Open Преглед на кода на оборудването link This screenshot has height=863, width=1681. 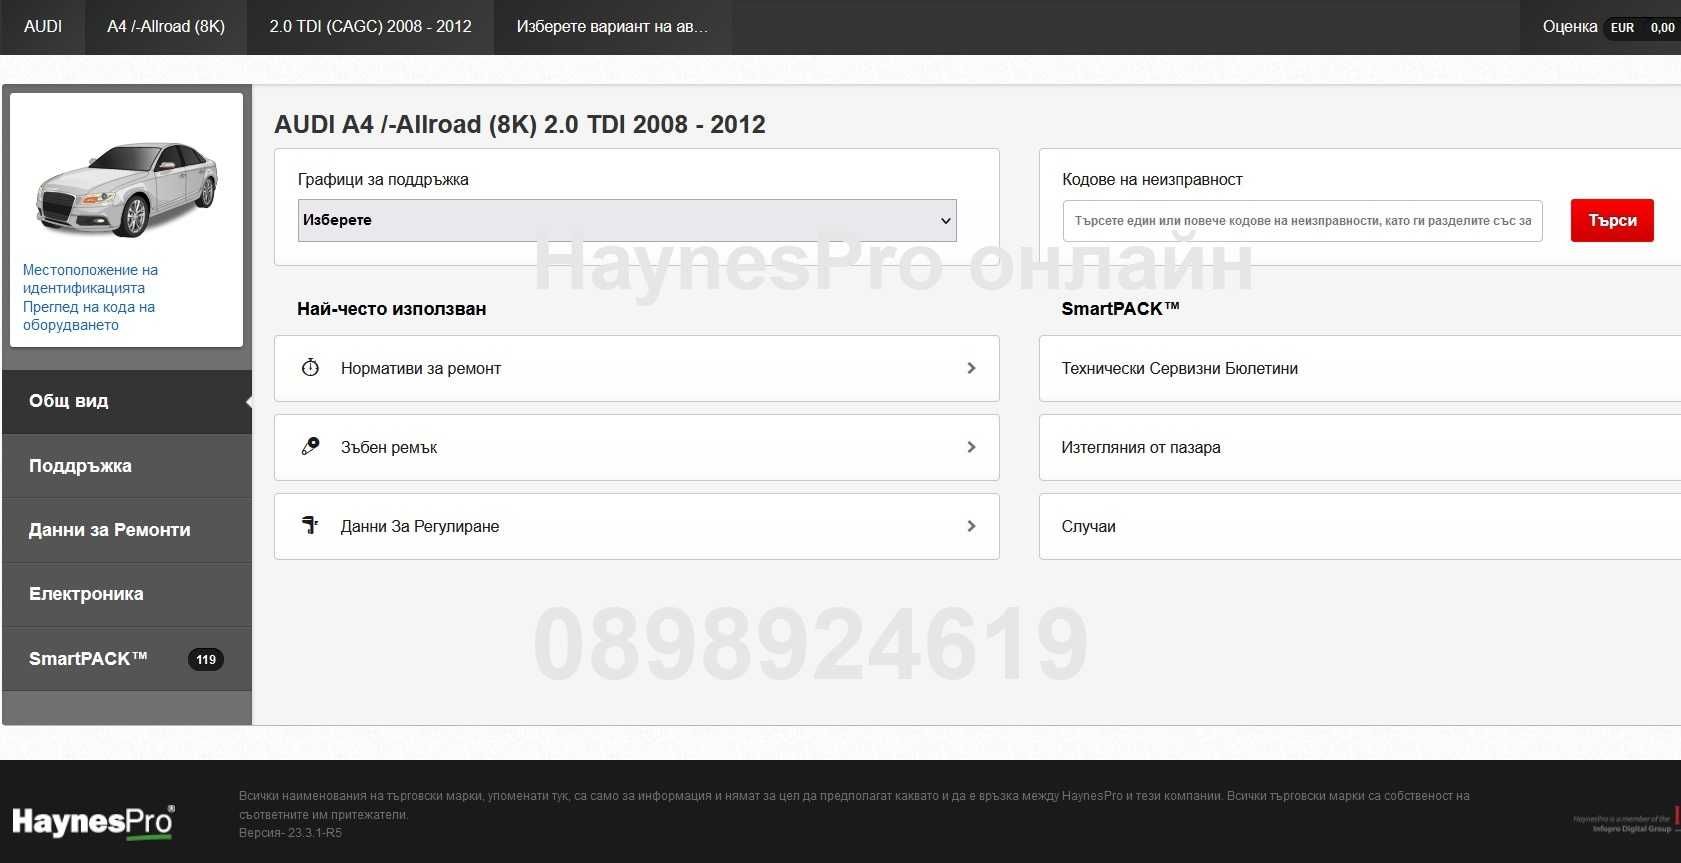pos(89,316)
